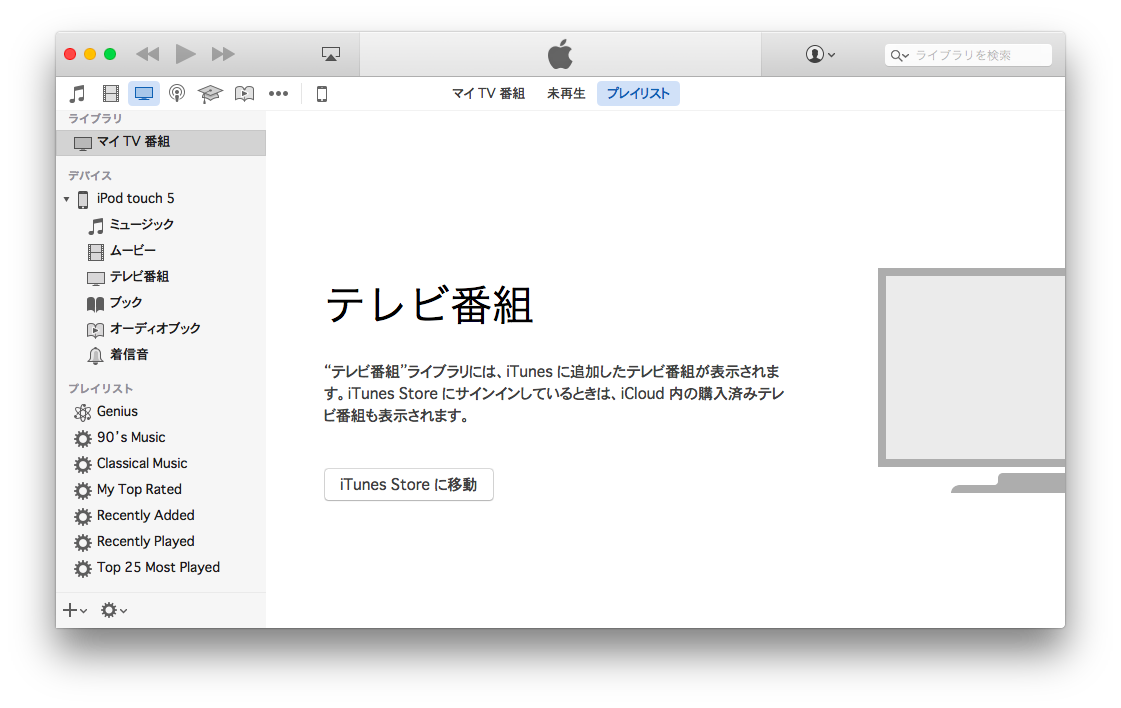Skip ahead with the fast-forward button
The image size is (1121, 708).
[x=223, y=54]
